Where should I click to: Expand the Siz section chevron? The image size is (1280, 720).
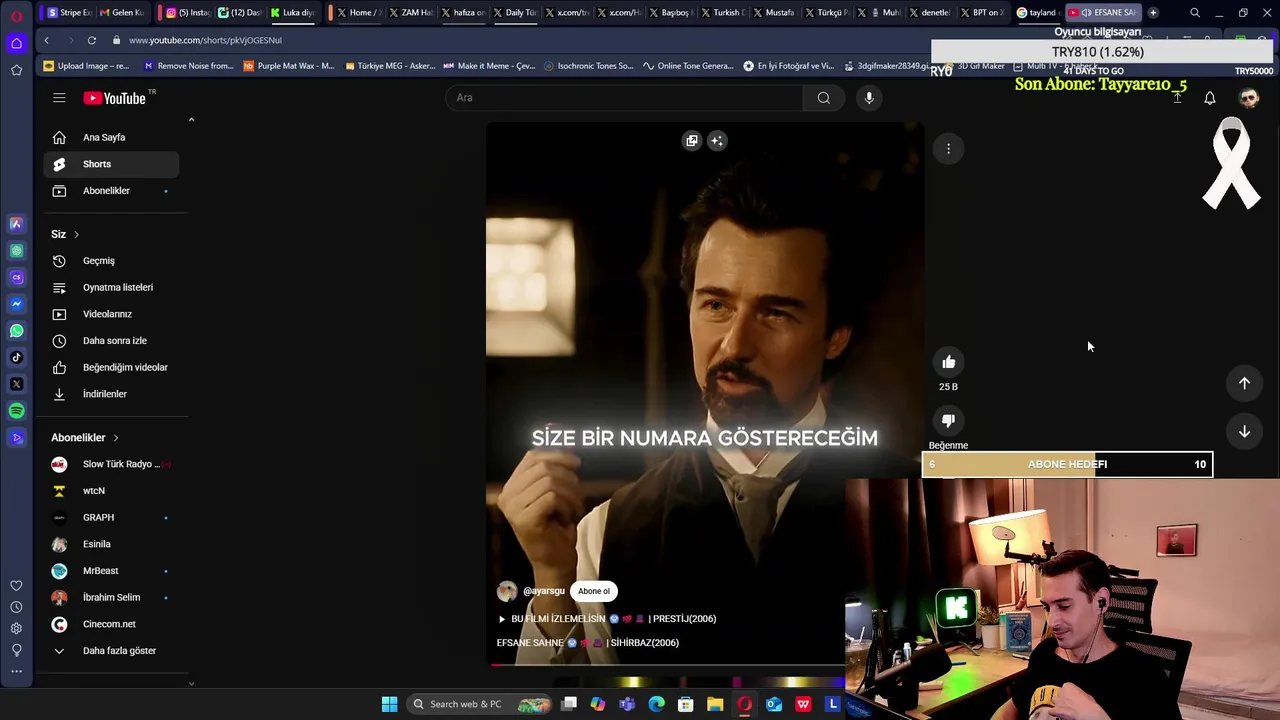[x=76, y=234]
